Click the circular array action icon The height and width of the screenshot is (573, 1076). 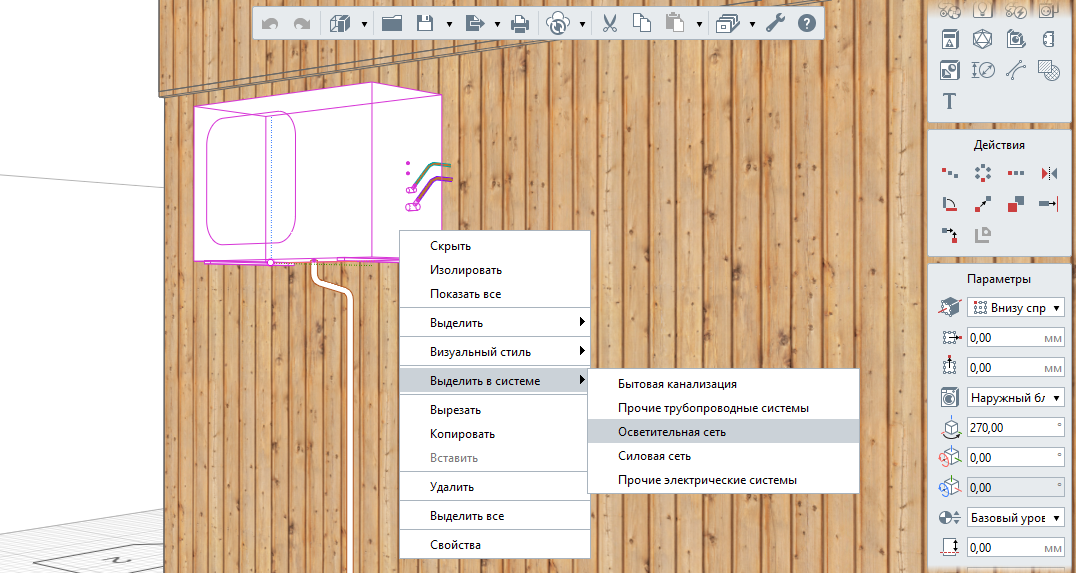click(x=983, y=173)
